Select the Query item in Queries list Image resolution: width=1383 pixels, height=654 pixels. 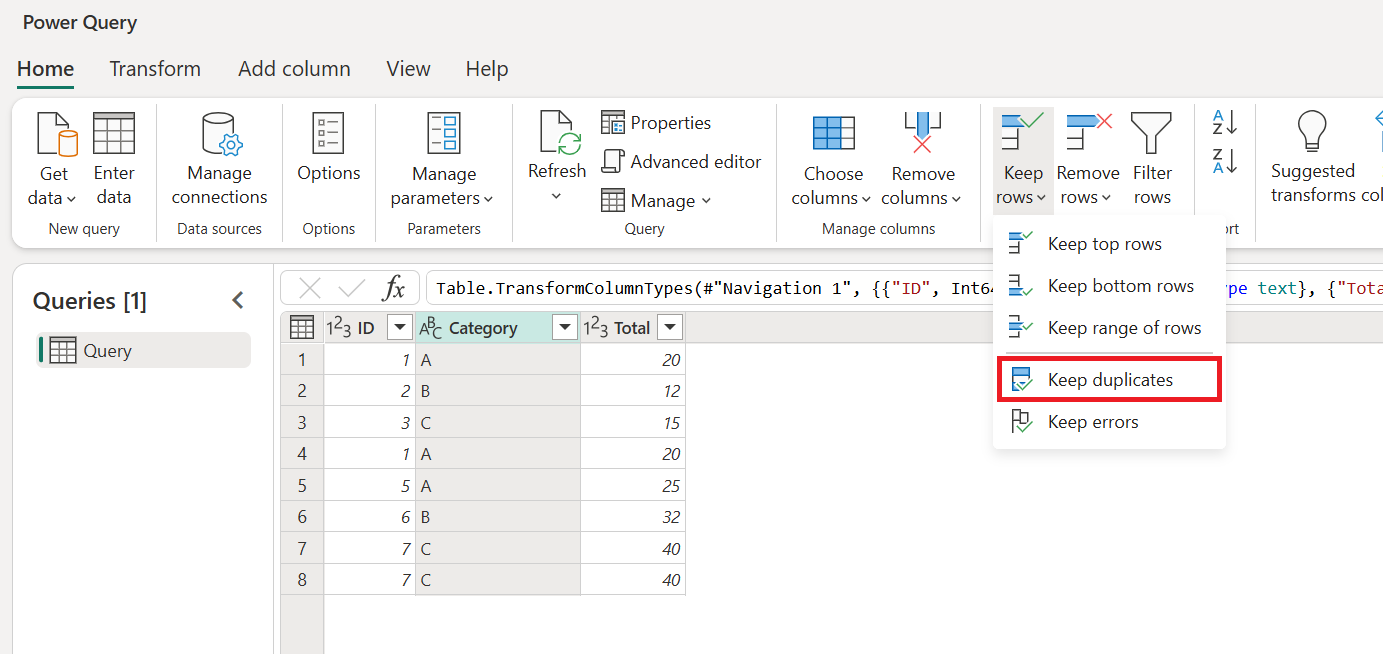pos(144,351)
